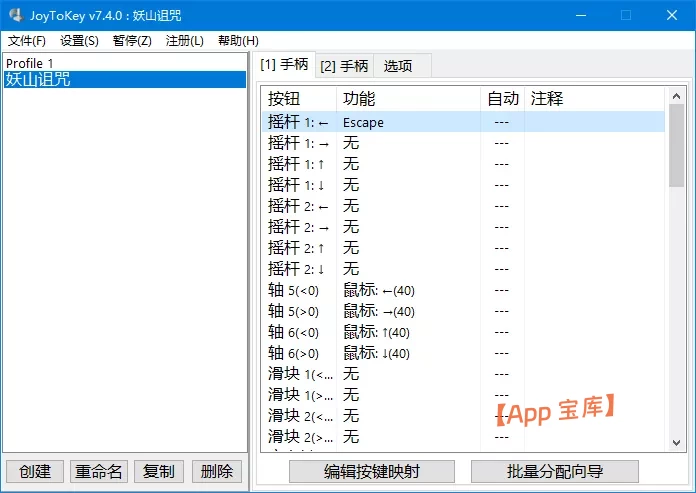The height and width of the screenshot is (493, 696).
Task: Click the mapping list scrollbar thumb
Action: (x=676, y=146)
